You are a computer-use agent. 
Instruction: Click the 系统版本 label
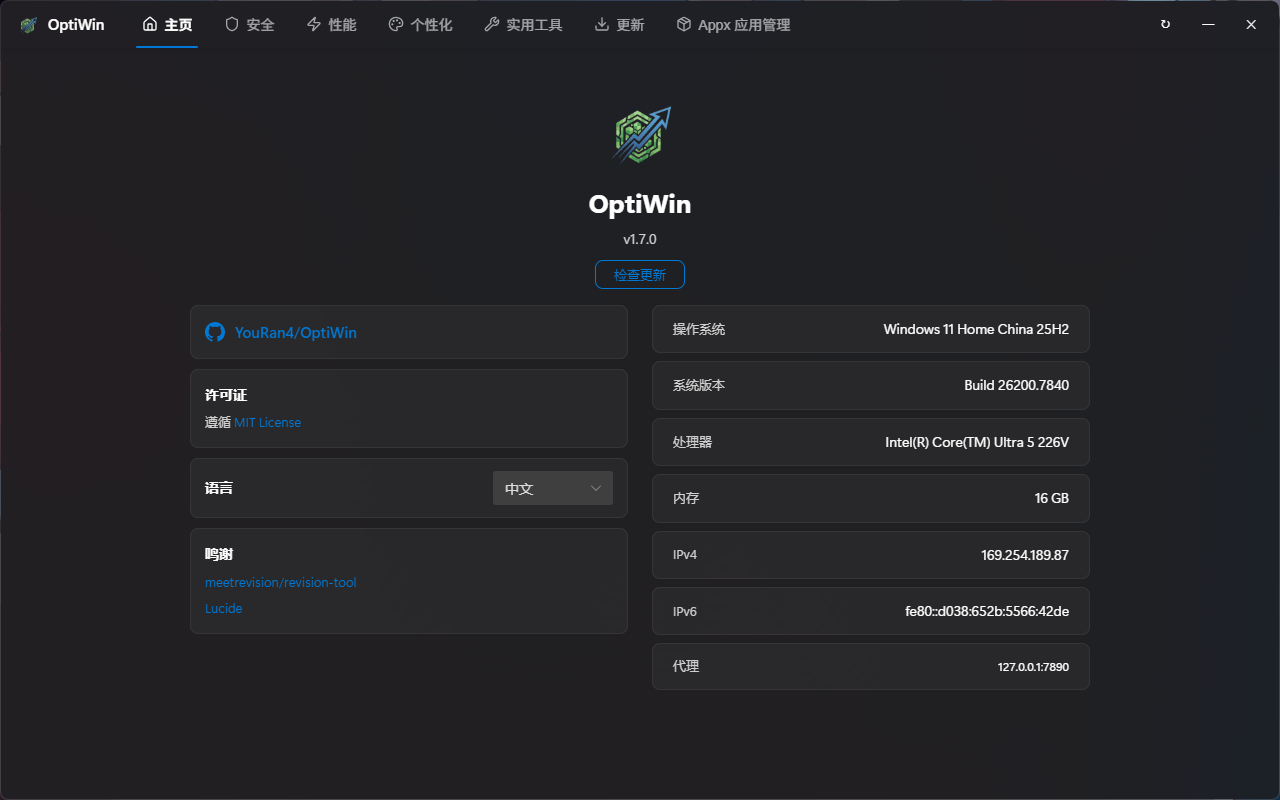699,385
